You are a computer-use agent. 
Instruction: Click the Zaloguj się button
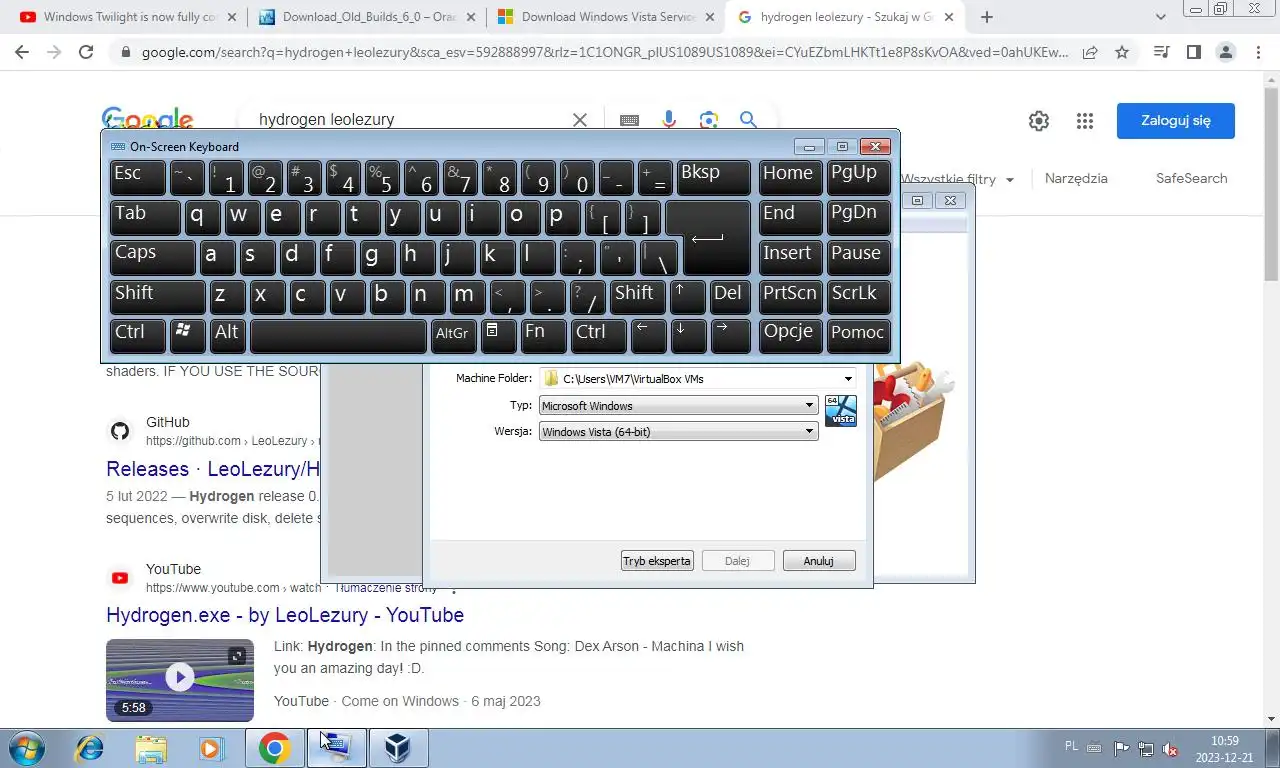[x=1176, y=121]
